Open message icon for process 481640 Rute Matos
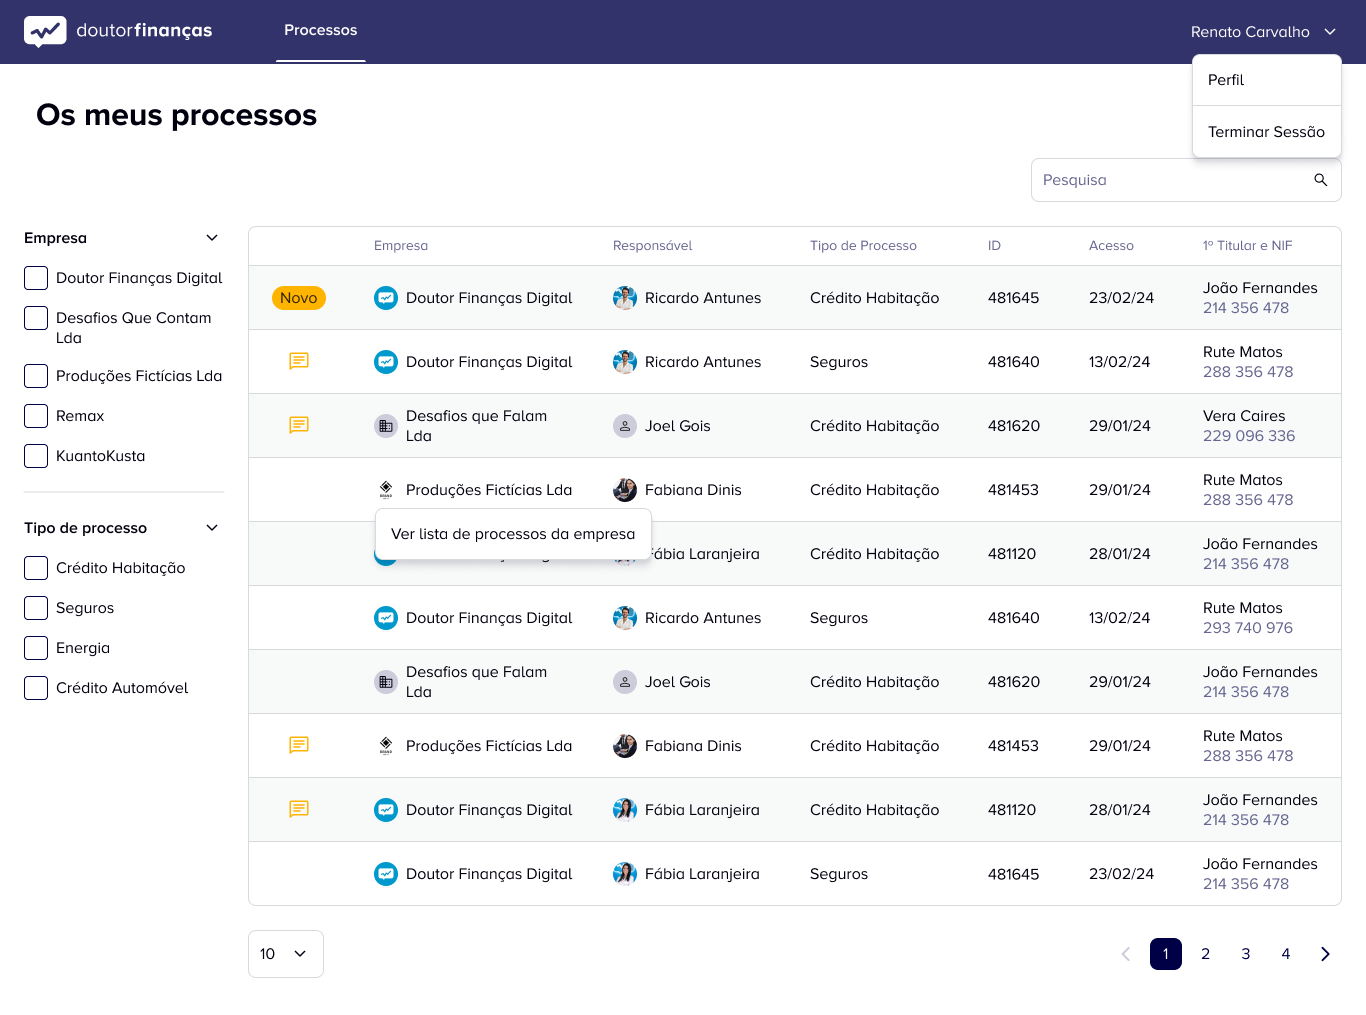The image size is (1366, 1015). coord(298,361)
